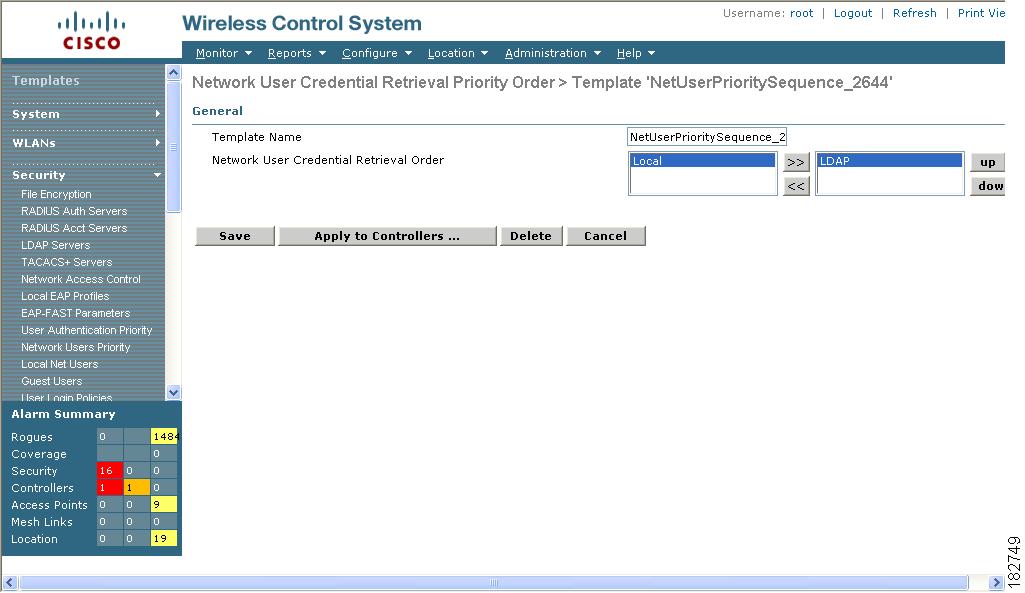Focus the Template Name field

coord(707,137)
